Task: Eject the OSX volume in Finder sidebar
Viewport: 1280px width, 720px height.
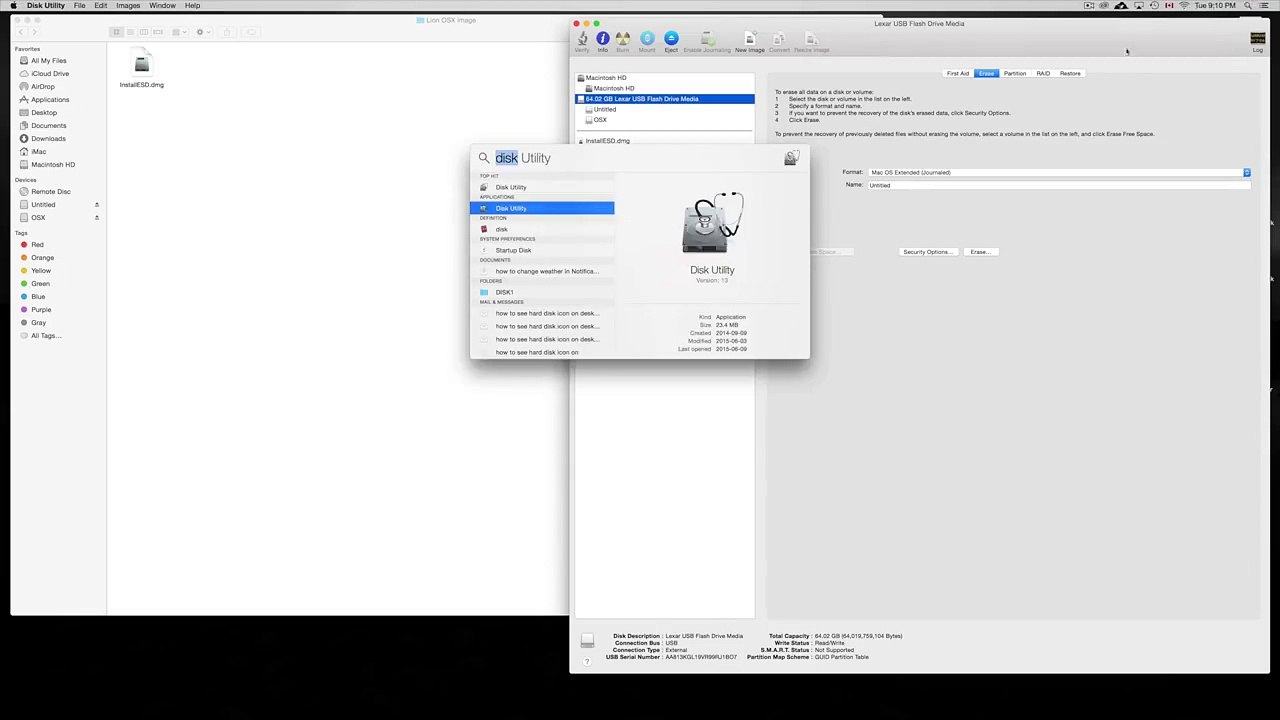Action: [97, 218]
